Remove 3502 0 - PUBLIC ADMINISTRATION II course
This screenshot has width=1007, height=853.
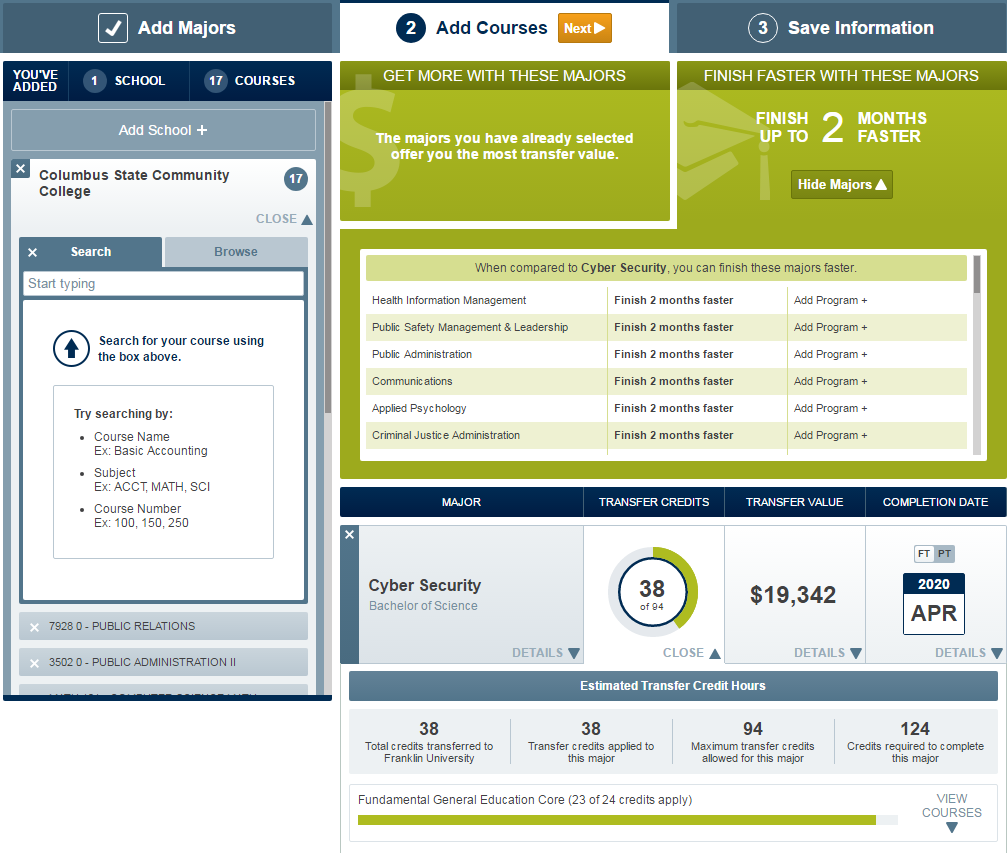click(35, 663)
